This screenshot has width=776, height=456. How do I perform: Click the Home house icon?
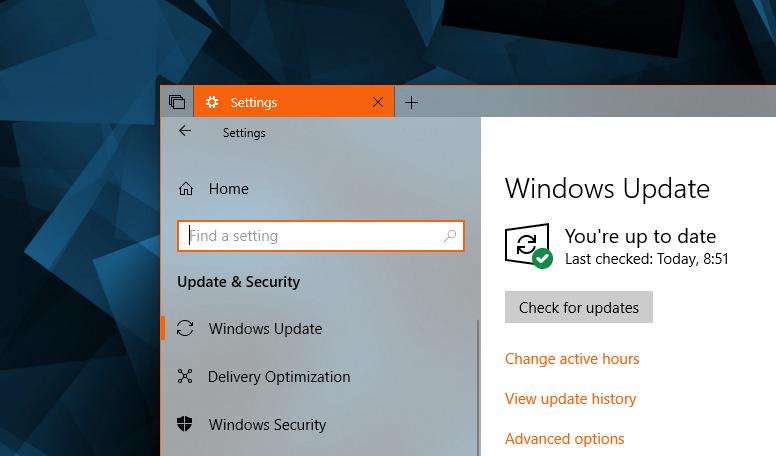click(186, 189)
